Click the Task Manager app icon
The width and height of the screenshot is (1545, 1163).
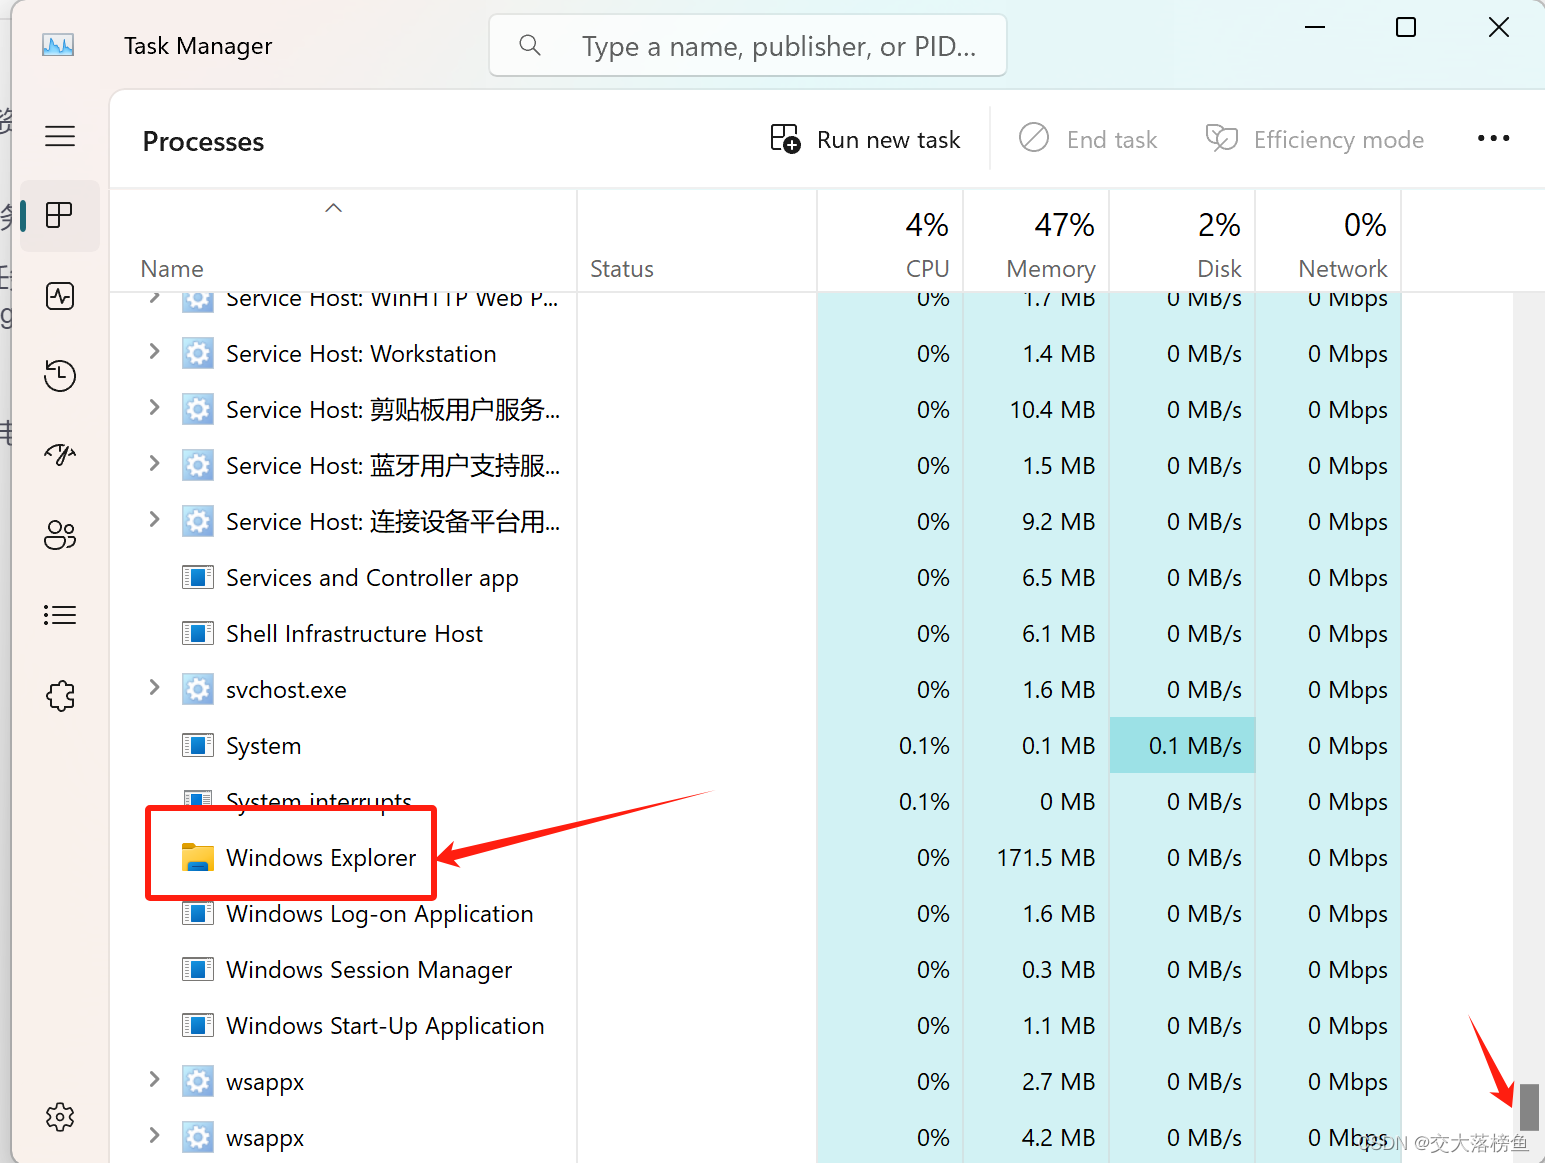point(58,46)
